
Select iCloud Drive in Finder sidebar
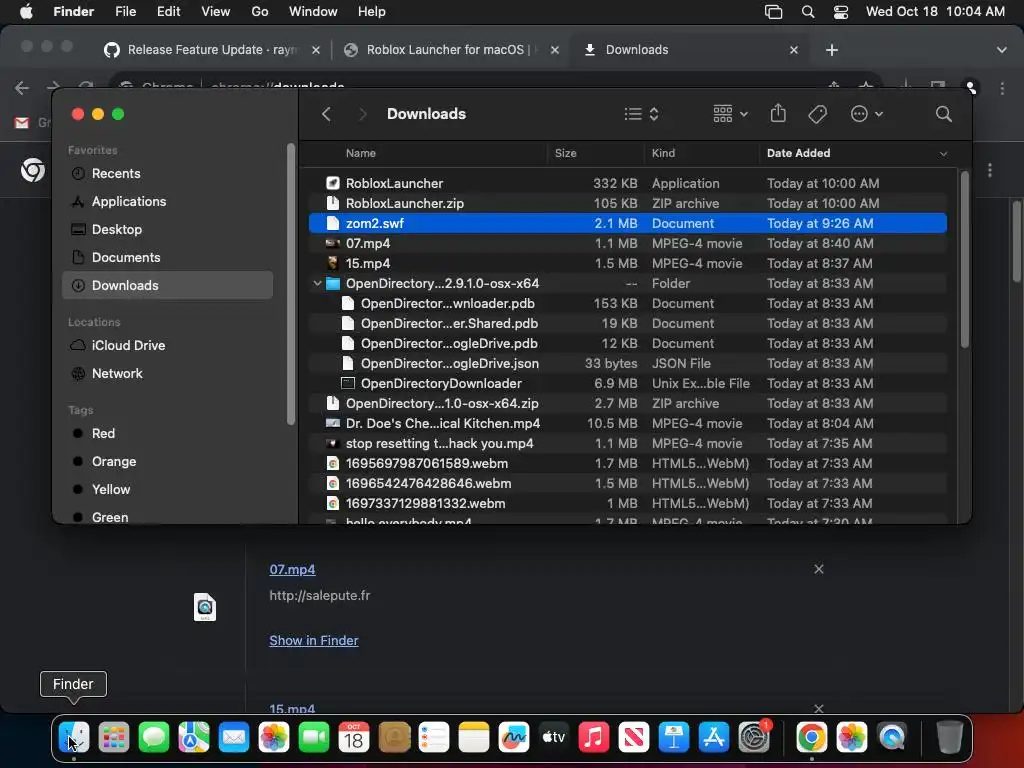[167, 345]
